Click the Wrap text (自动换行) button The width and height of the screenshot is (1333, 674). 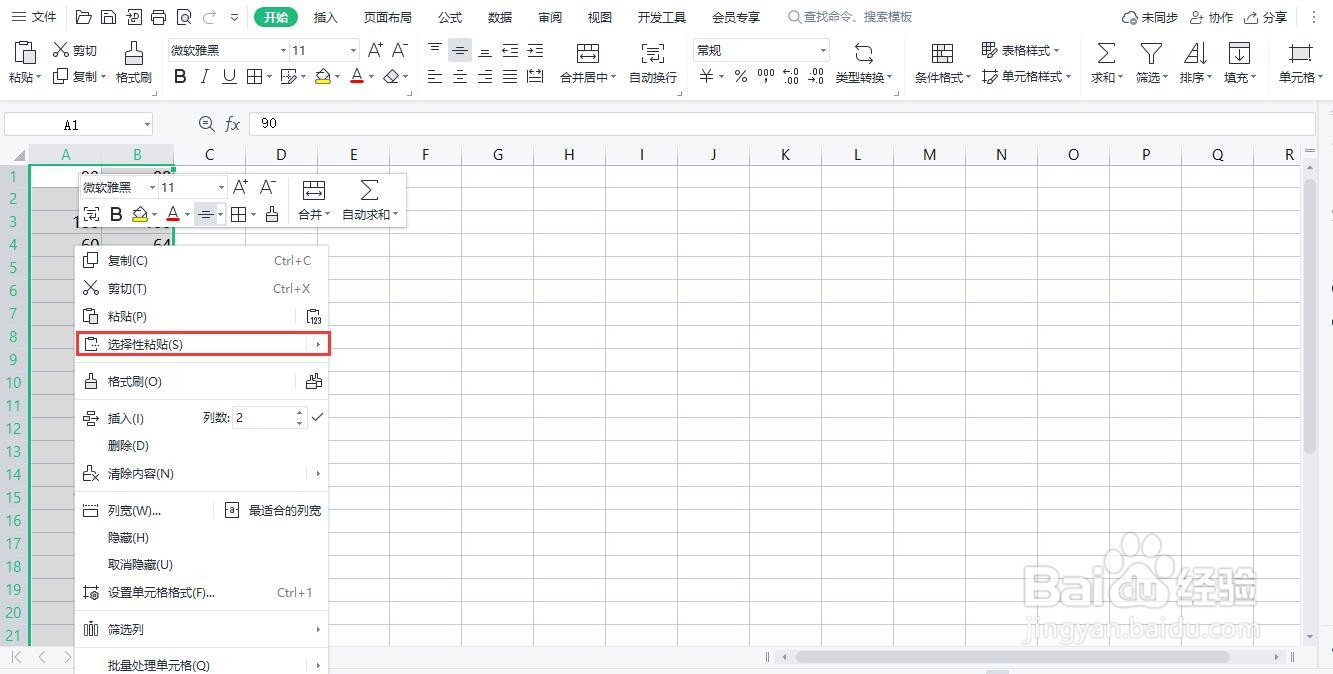(x=653, y=62)
